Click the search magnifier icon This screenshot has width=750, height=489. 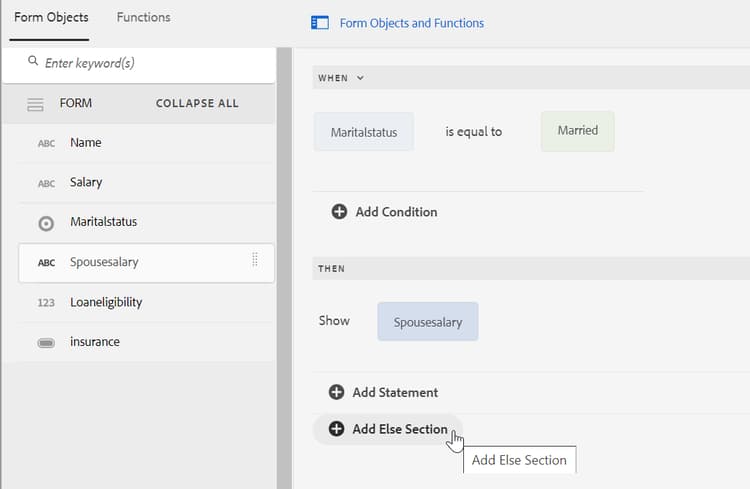(33, 62)
